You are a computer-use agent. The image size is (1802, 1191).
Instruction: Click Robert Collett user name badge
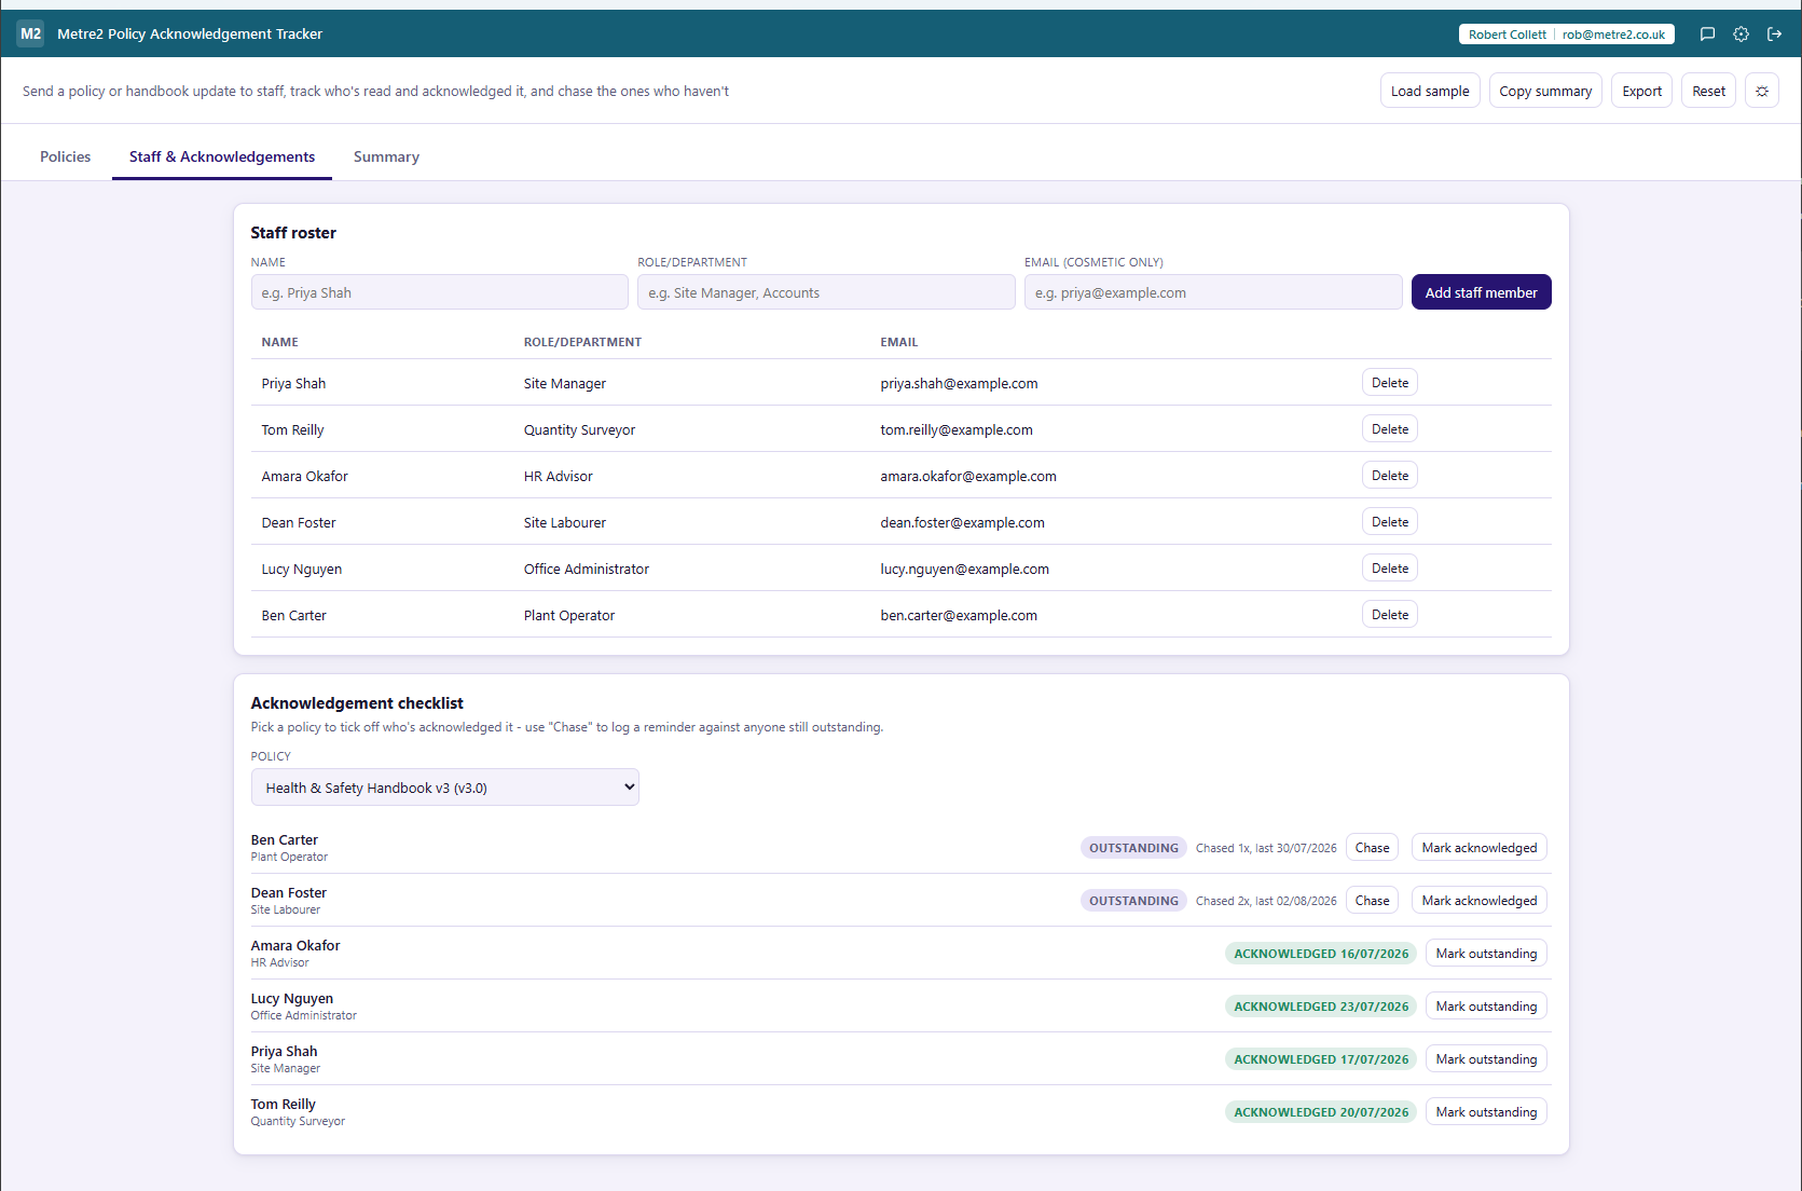[x=1507, y=34]
